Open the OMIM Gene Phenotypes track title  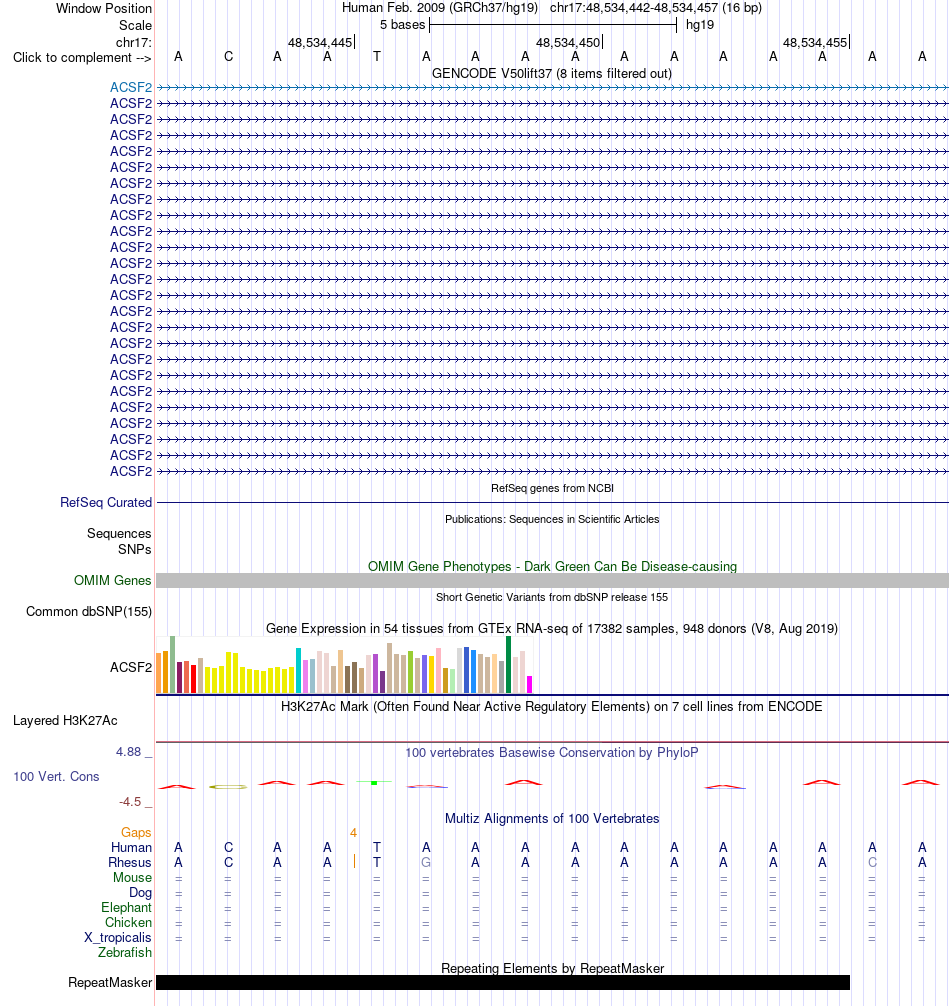click(x=552, y=567)
